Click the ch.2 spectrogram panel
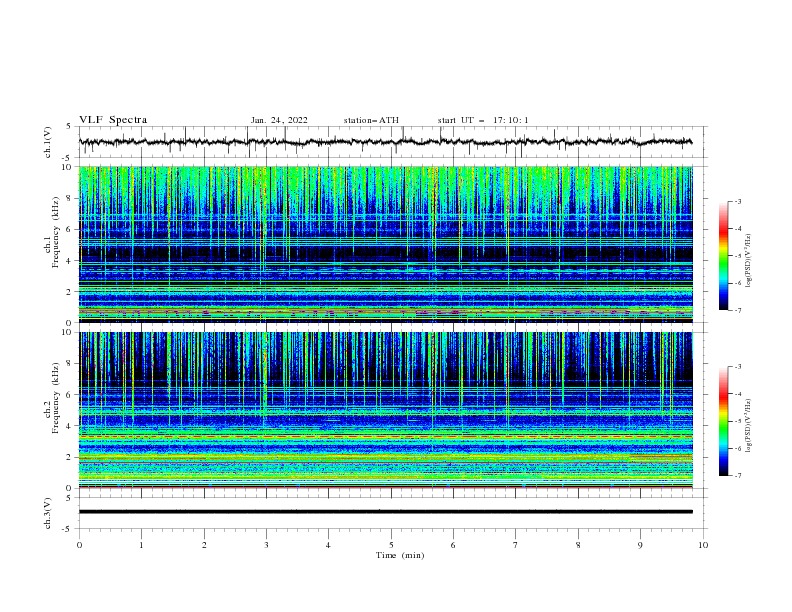Image resolution: width=792 pixels, height=612 pixels. tap(386, 410)
